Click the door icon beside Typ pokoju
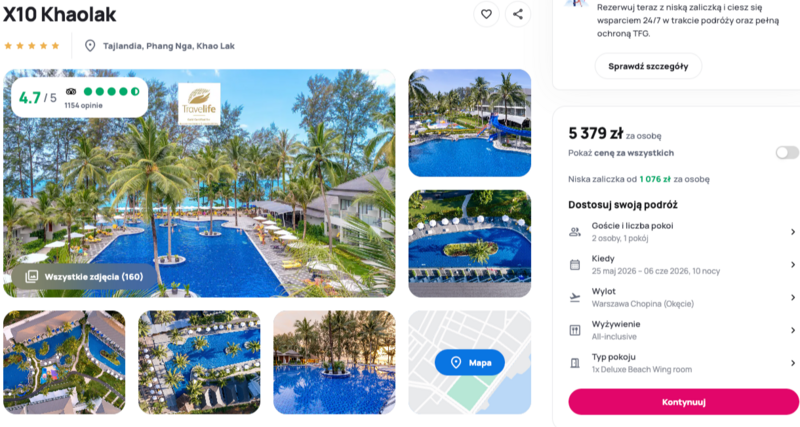 point(575,363)
